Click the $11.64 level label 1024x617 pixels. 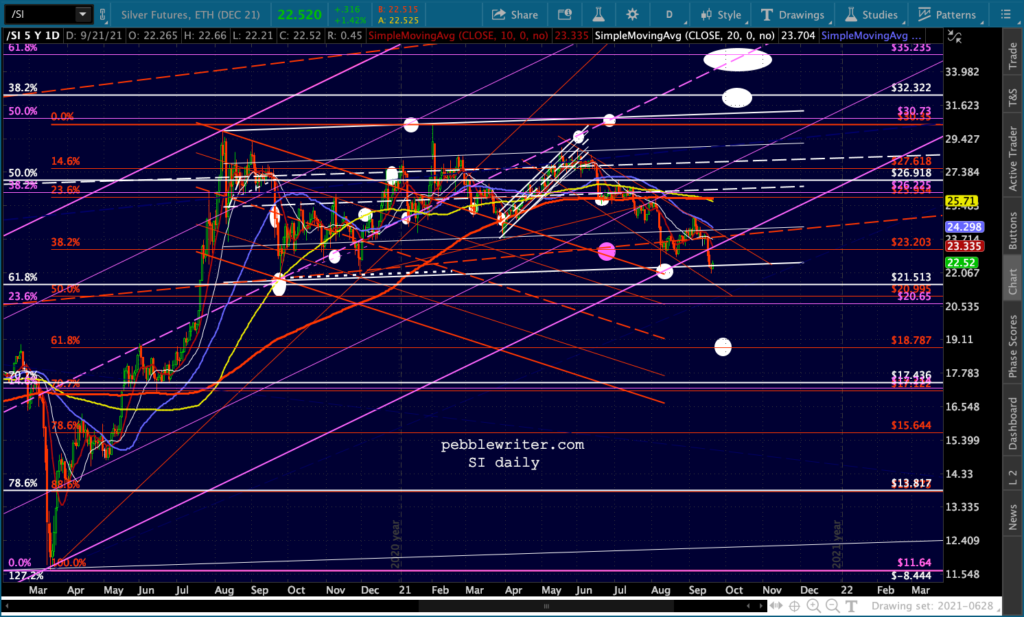[x=914, y=562]
